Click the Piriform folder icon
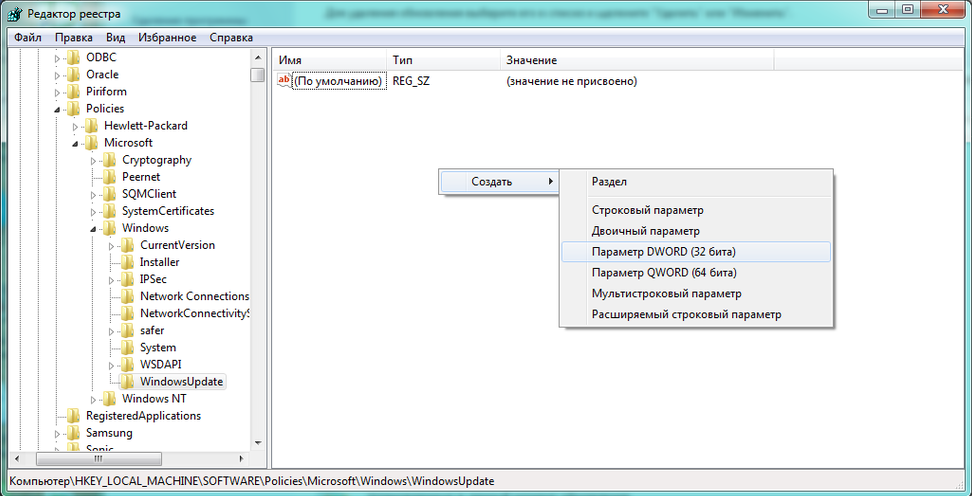 (x=74, y=92)
